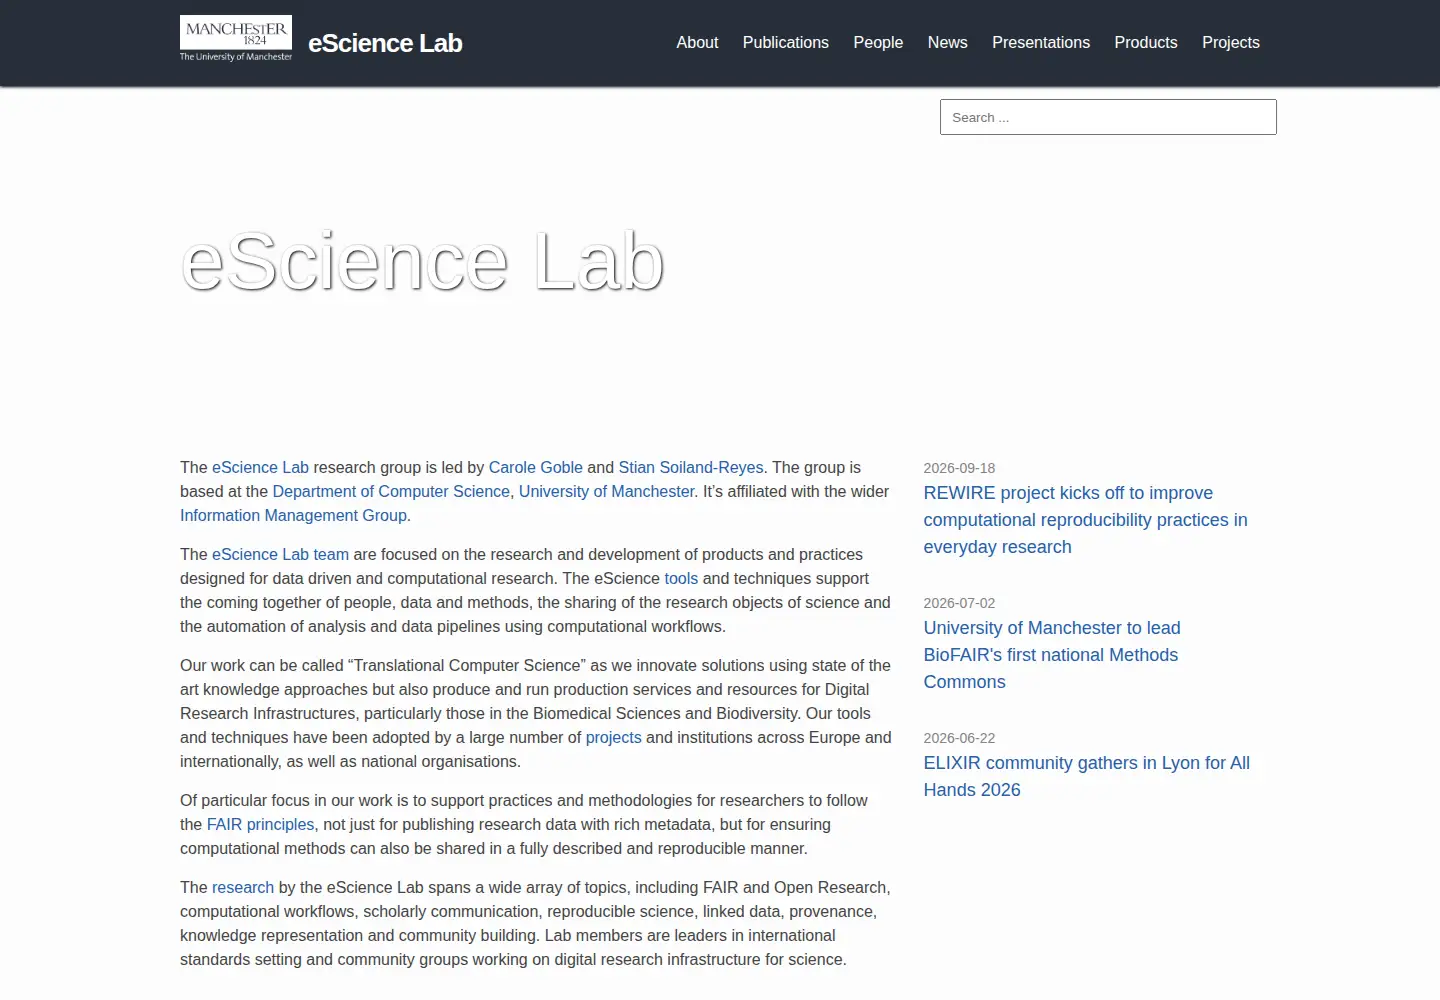The width and height of the screenshot is (1440, 1000).
Task: Open the Presentations page
Action: tap(1041, 43)
